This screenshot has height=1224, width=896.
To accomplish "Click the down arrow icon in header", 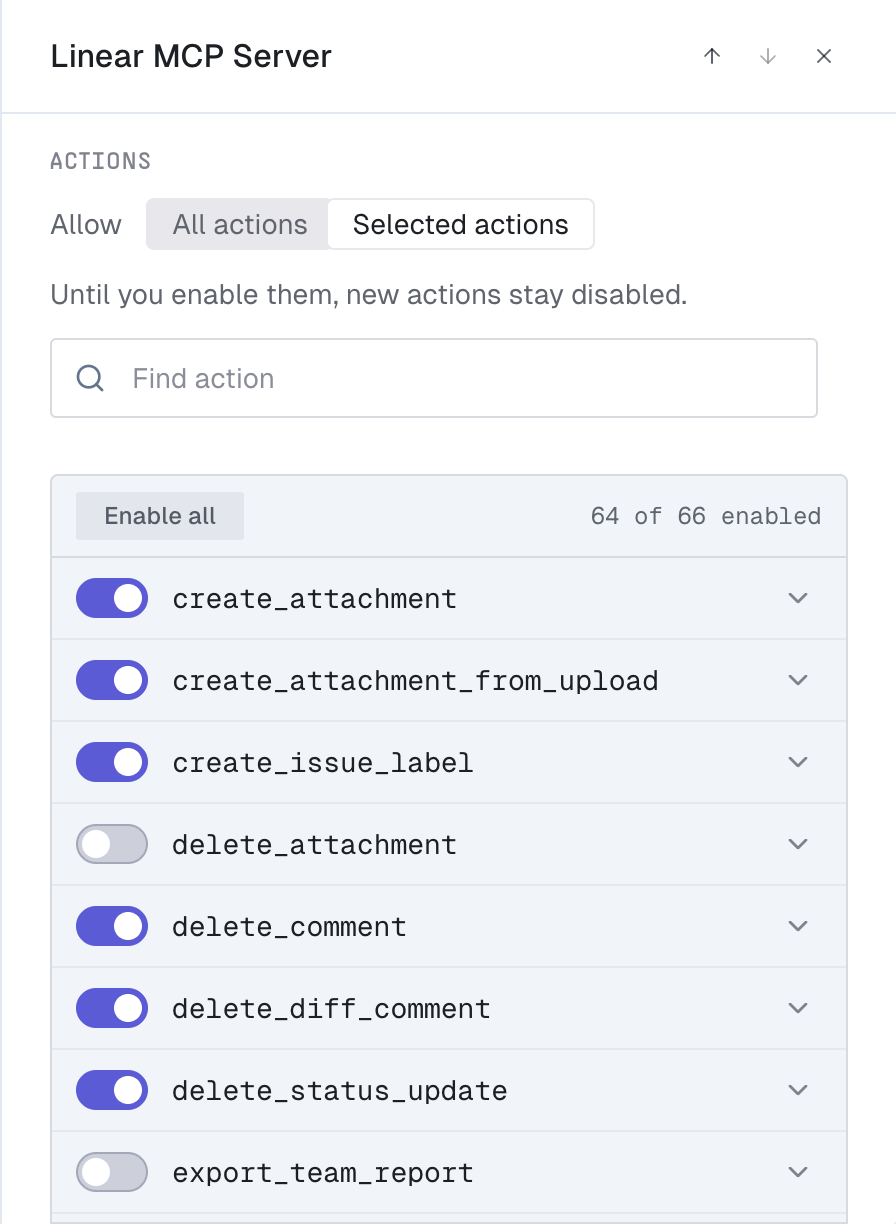I will (x=768, y=56).
